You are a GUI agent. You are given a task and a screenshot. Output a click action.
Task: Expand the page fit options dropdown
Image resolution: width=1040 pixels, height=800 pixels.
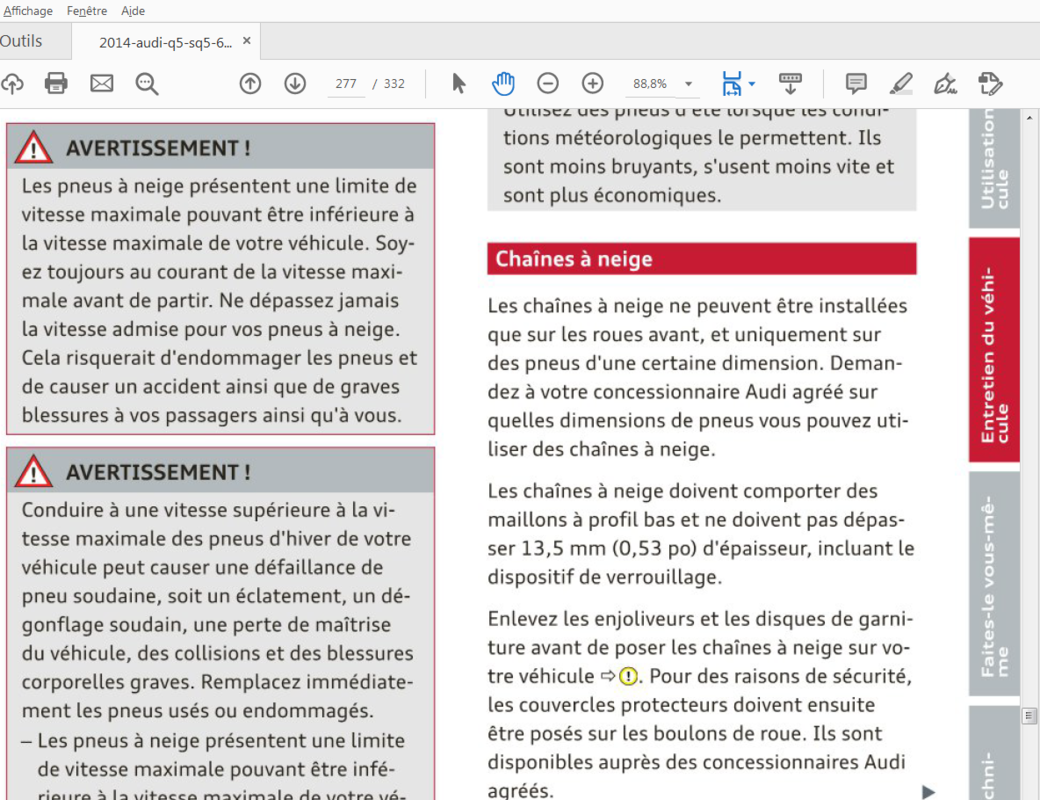pyautogui.click(x=751, y=84)
